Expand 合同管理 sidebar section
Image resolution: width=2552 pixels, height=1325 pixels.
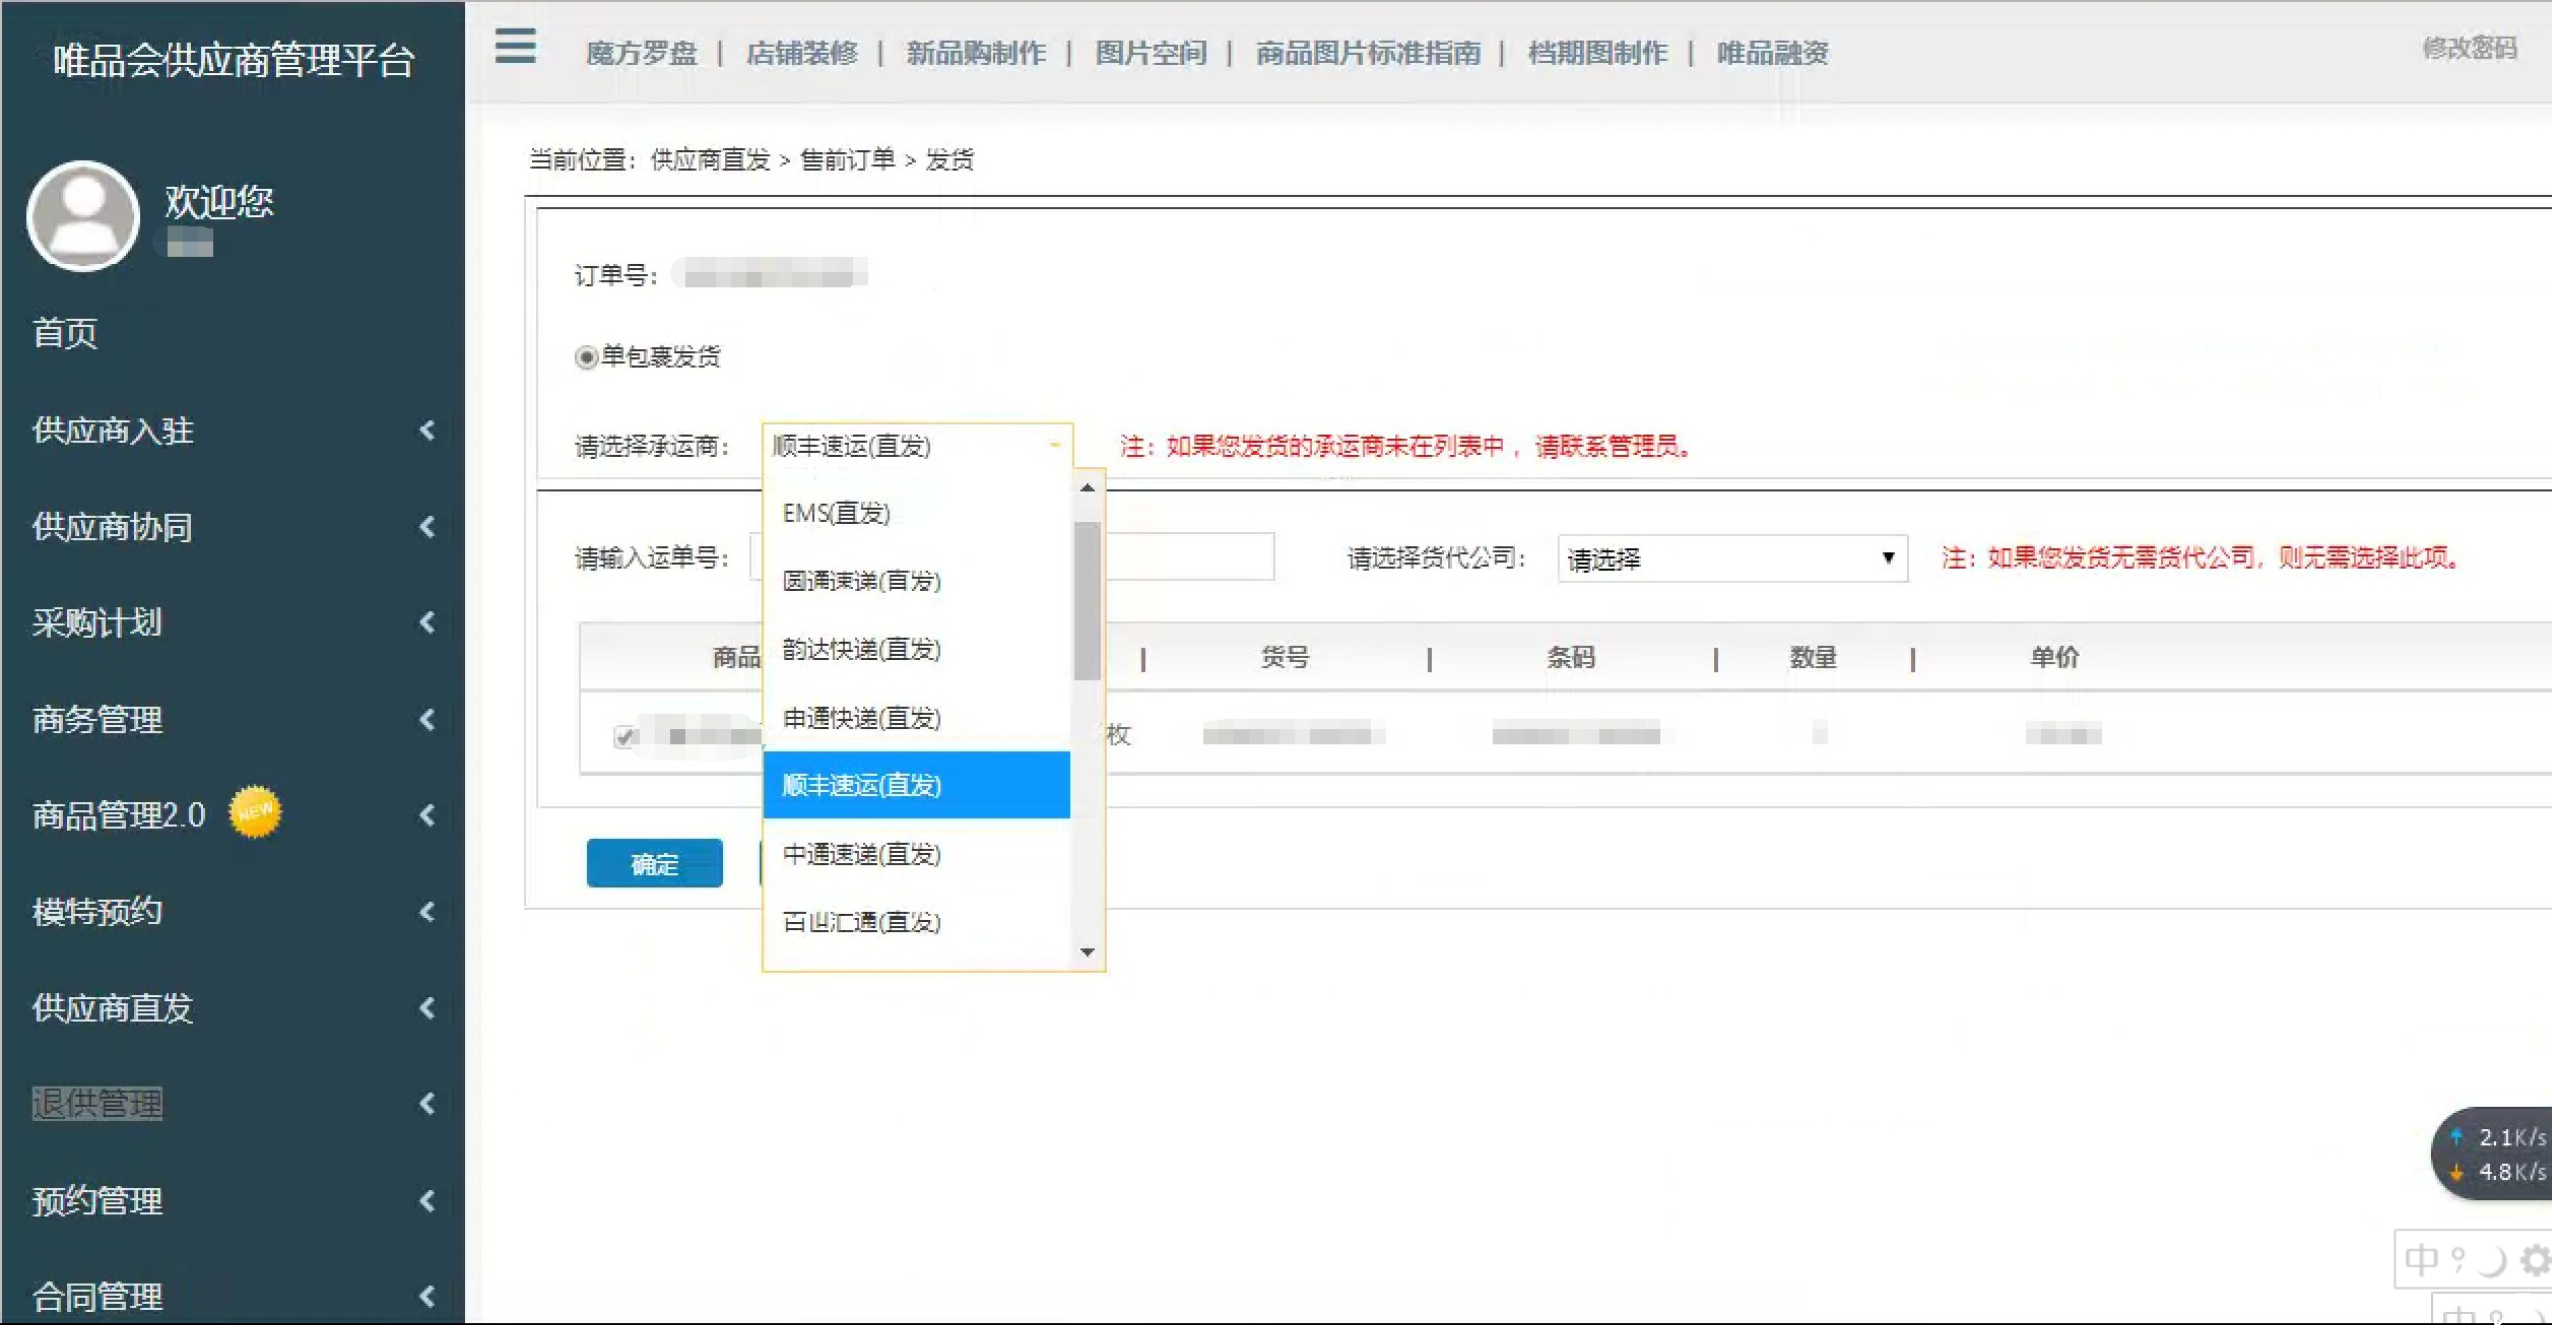(x=232, y=1296)
